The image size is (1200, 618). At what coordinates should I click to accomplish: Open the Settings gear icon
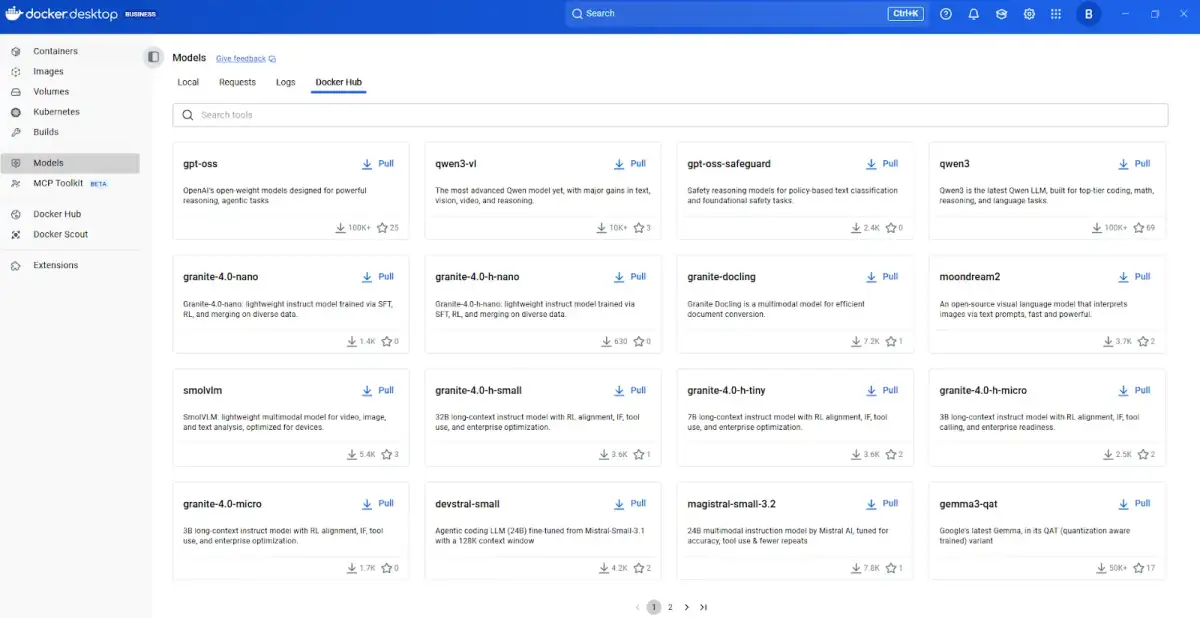coord(1029,14)
